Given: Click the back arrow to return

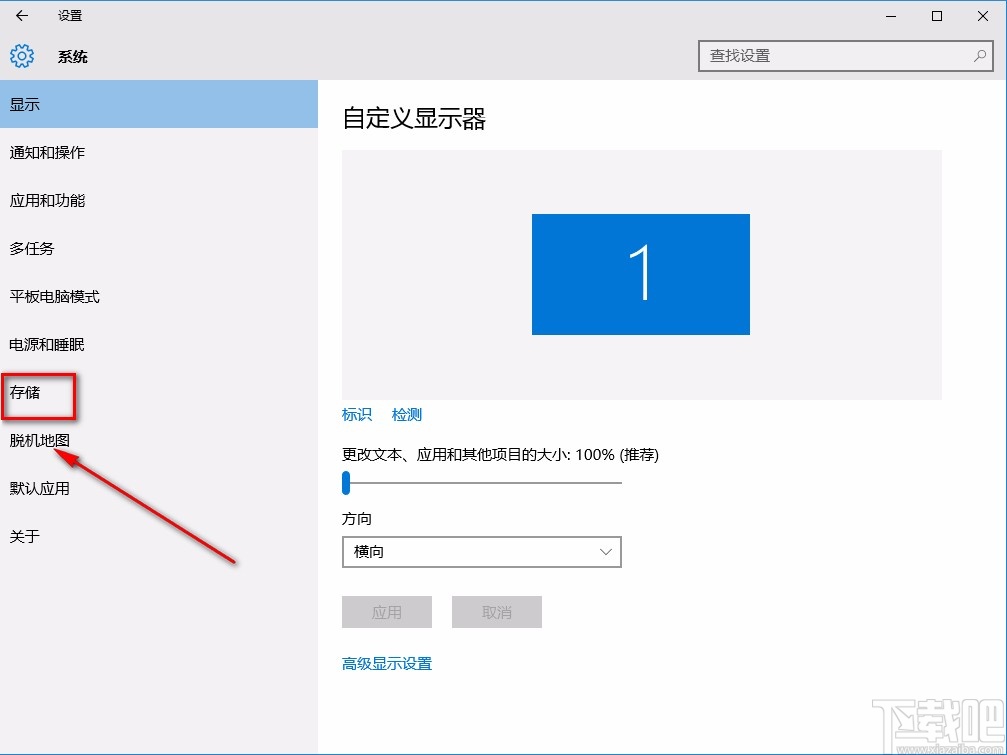Looking at the screenshot, I should [20, 15].
